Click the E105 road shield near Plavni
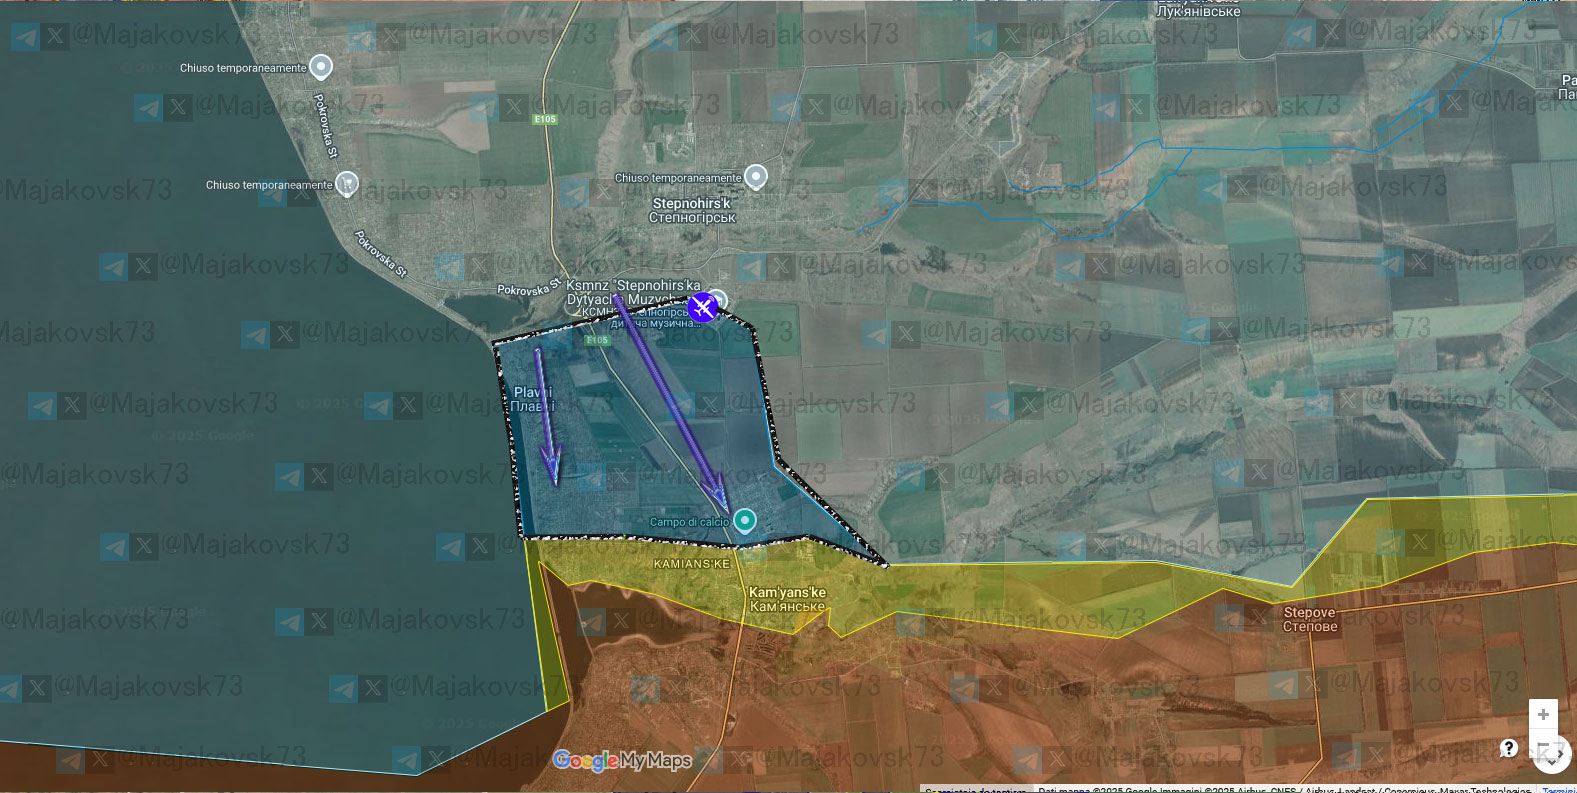Screen dimensions: 1577x793 597,340
